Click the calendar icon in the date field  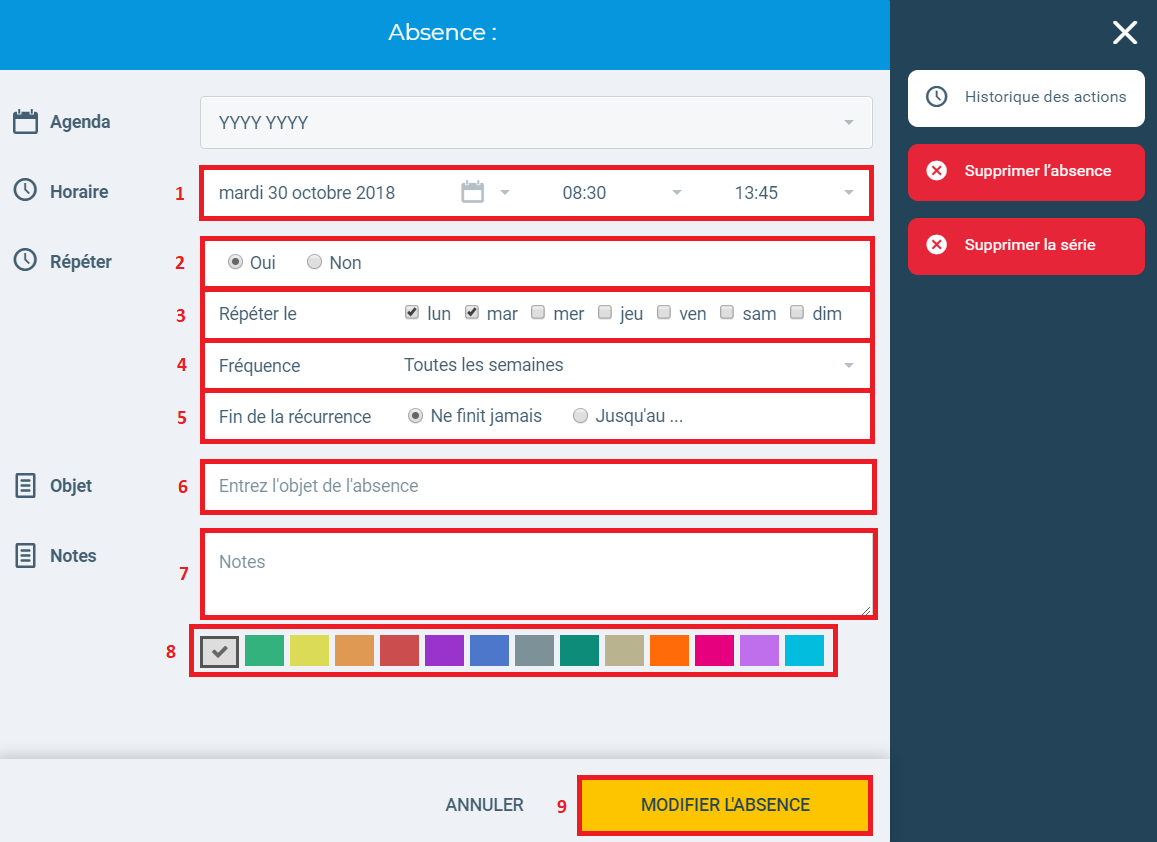[x=472, y=192]
